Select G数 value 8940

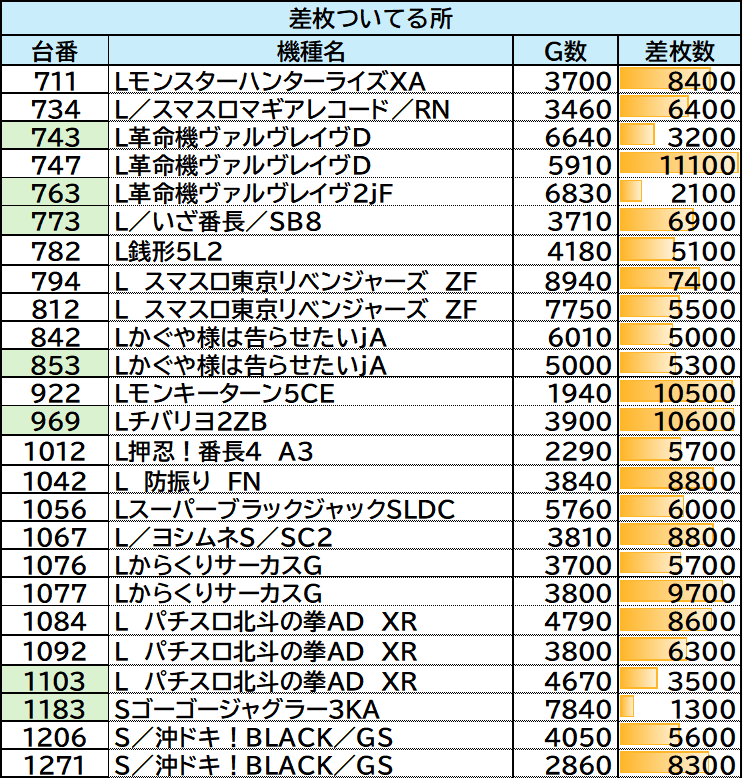565,280
